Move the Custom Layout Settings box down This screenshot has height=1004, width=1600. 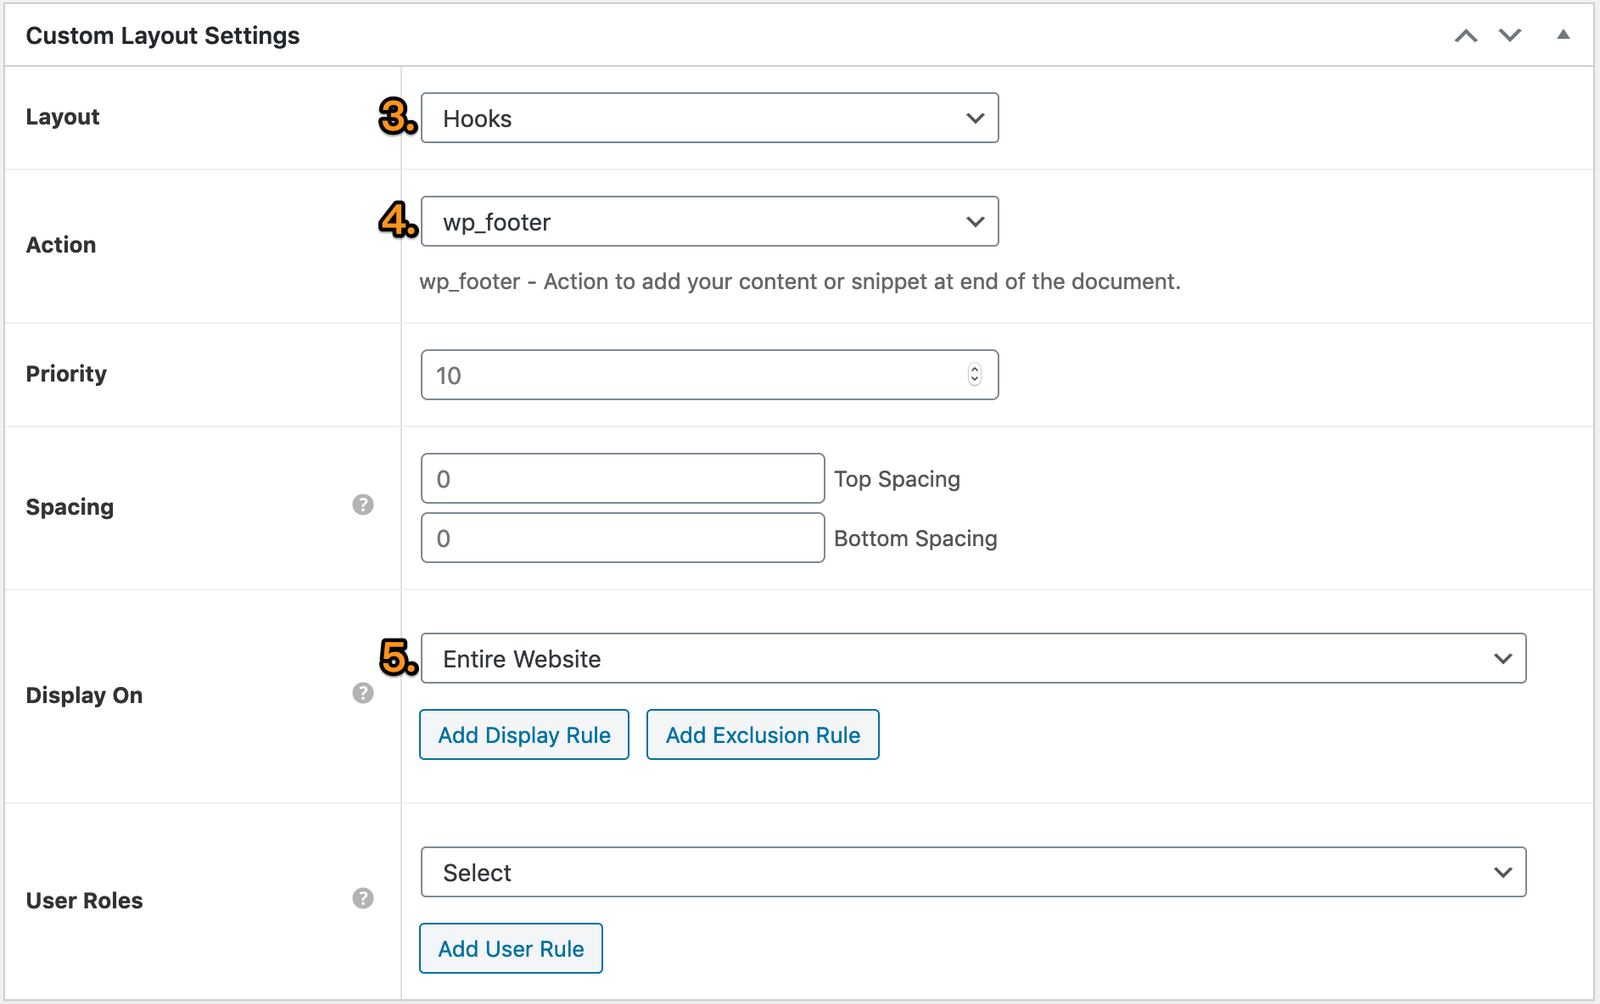tap(1510, 35)
